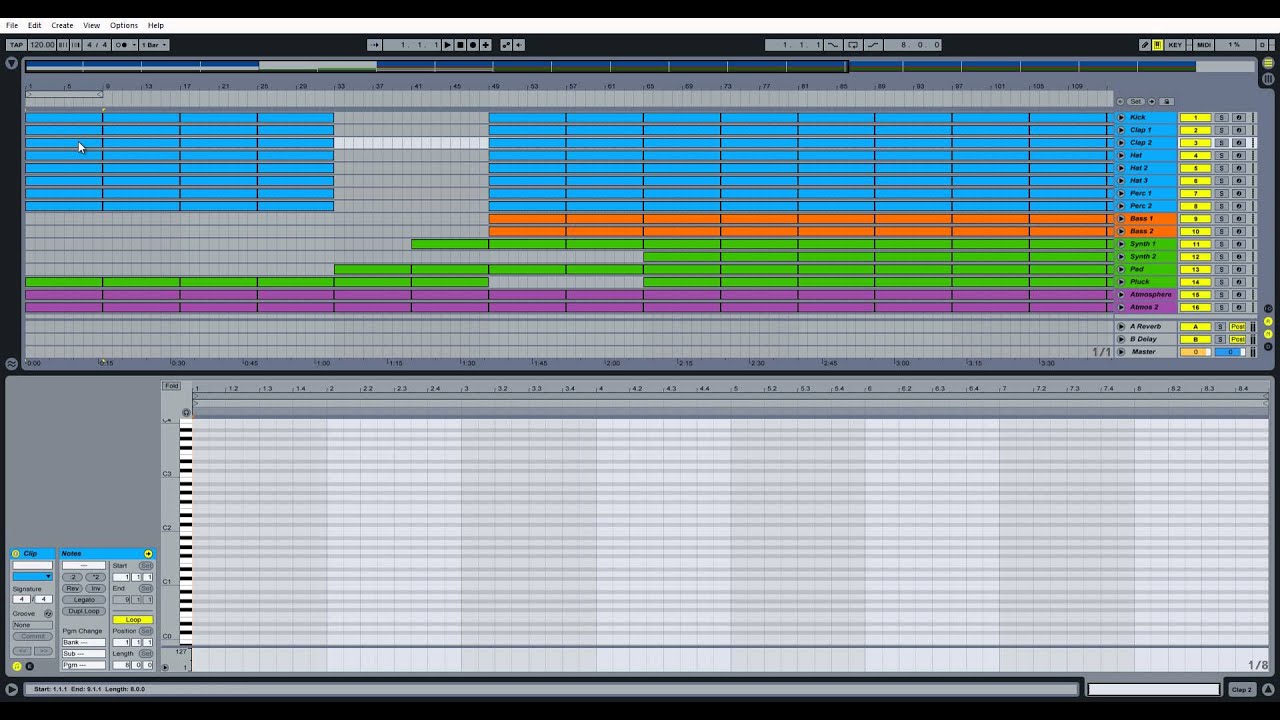This screenshot has height=720, width=1280.
Task: Arm the Pluck track for recording
Action: (x=1238, y=282)
